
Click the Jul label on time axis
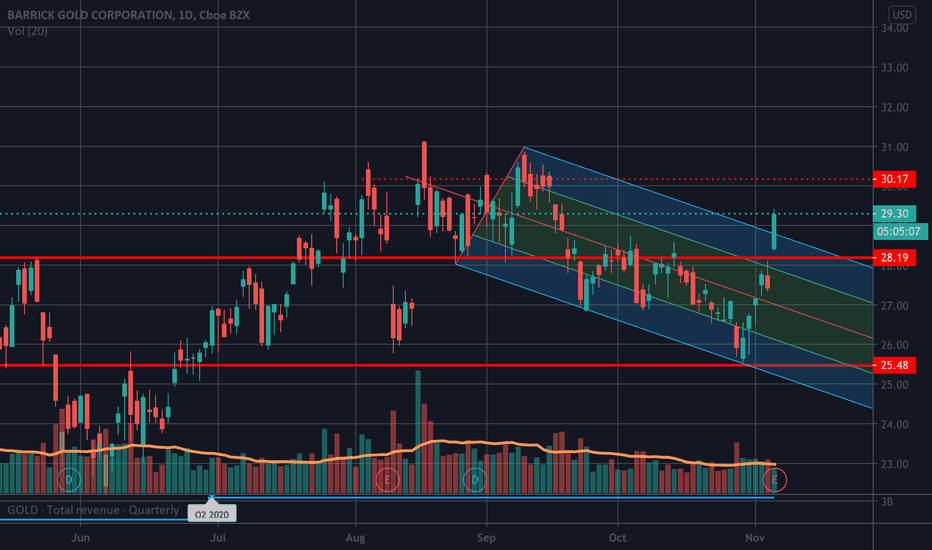[x=218, y=538]
